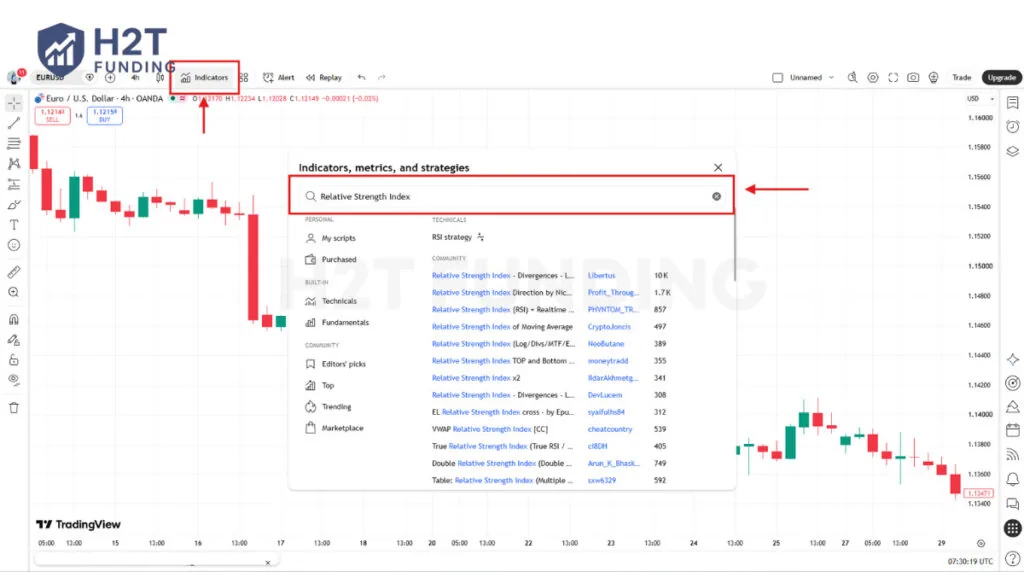Select Trending community scripts
1024x572 pixels.
click(x=328, y=407)
